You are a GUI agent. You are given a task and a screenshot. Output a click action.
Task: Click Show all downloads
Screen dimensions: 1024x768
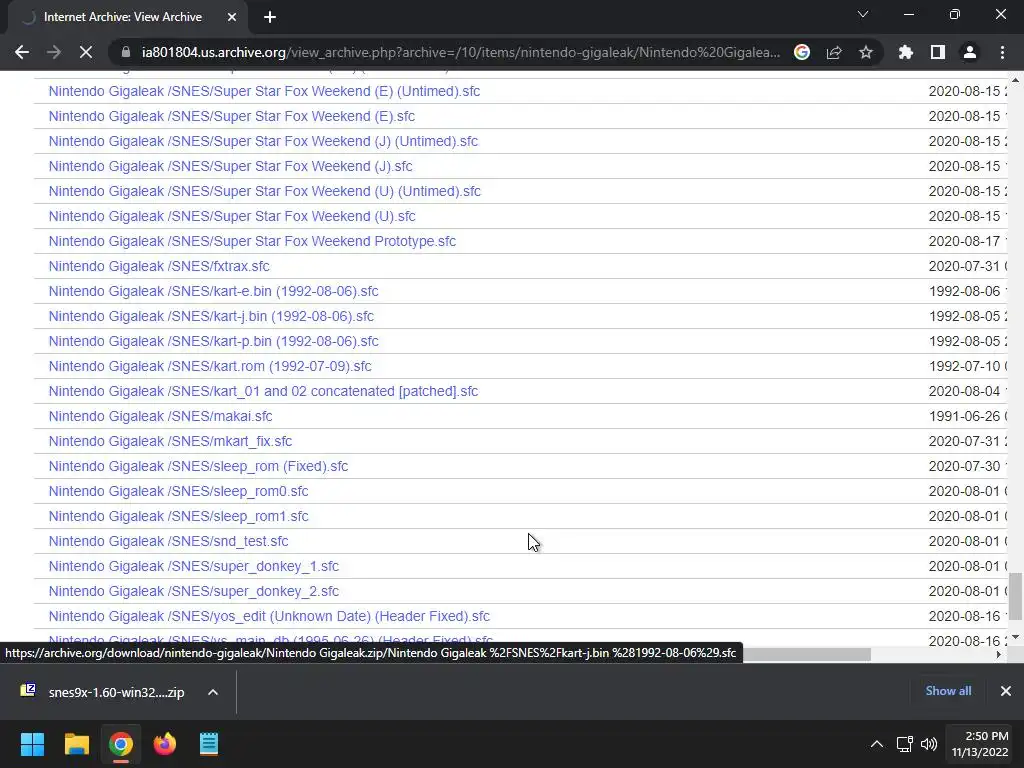[948, 691]
